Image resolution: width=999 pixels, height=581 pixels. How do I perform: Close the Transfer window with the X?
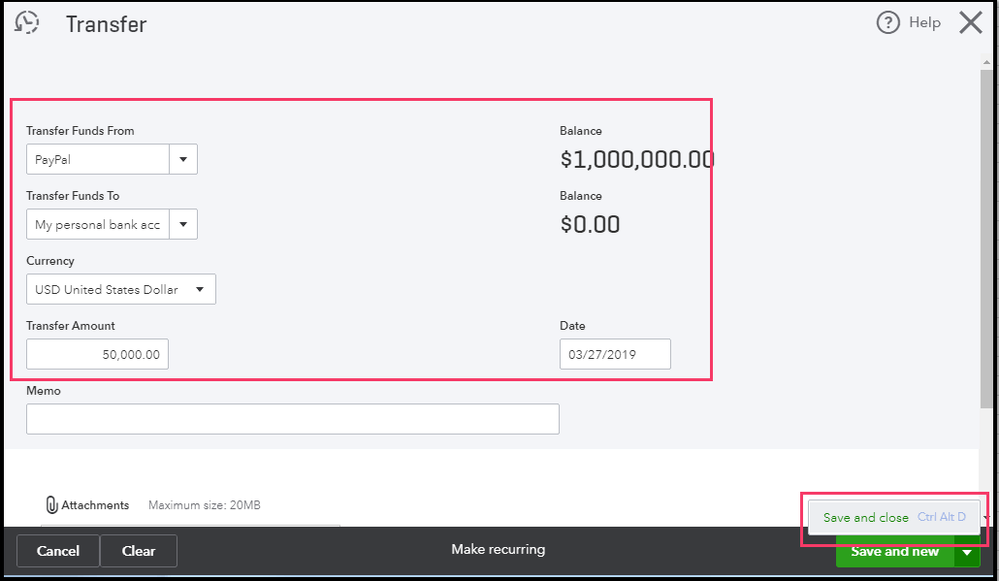point(970,23)
